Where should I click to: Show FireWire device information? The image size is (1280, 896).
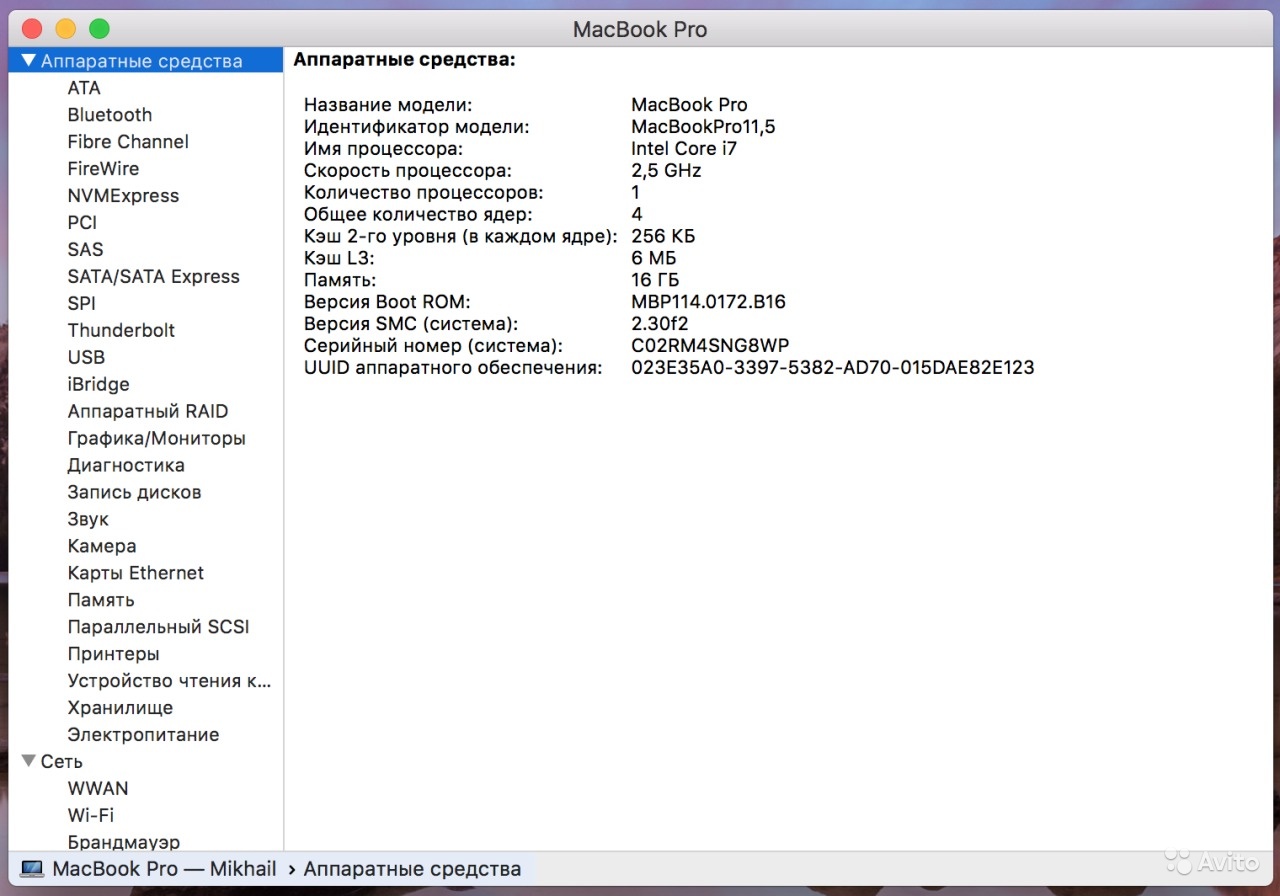pos(103,169)
